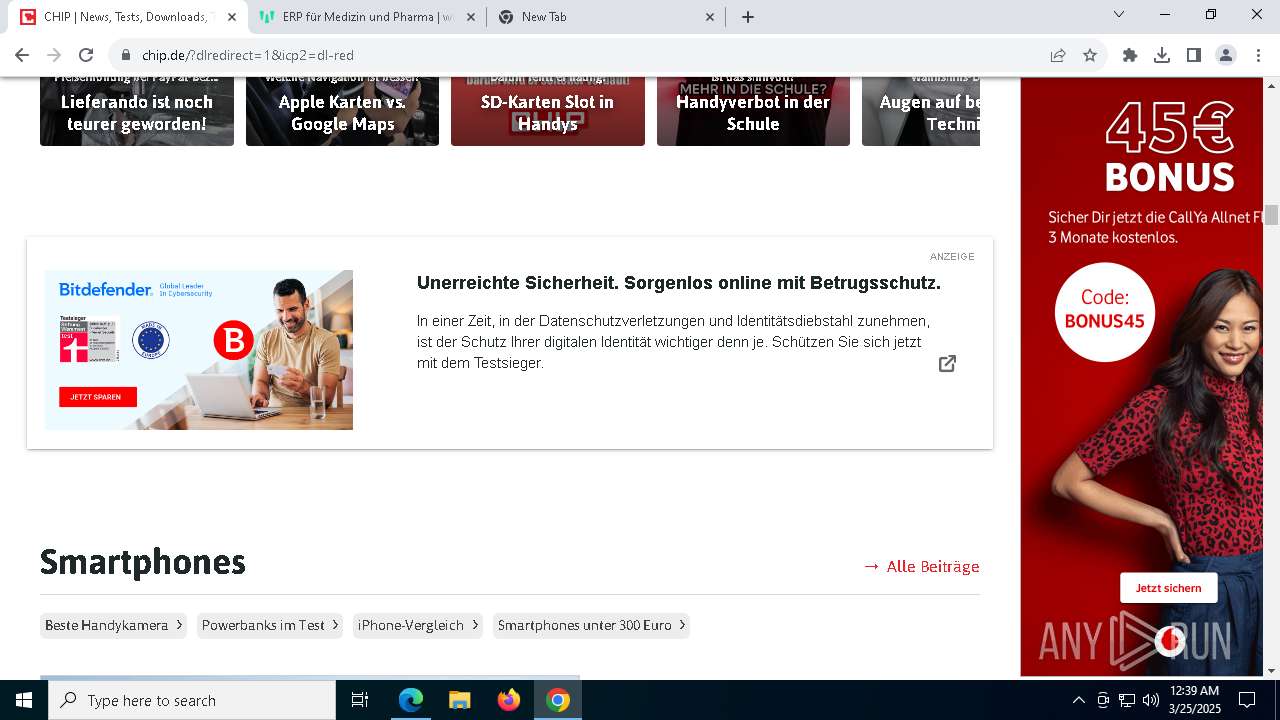Open SD-Karten Slot in Handys card
This screenshot has height=720, width=1280.
click(548, 112)
